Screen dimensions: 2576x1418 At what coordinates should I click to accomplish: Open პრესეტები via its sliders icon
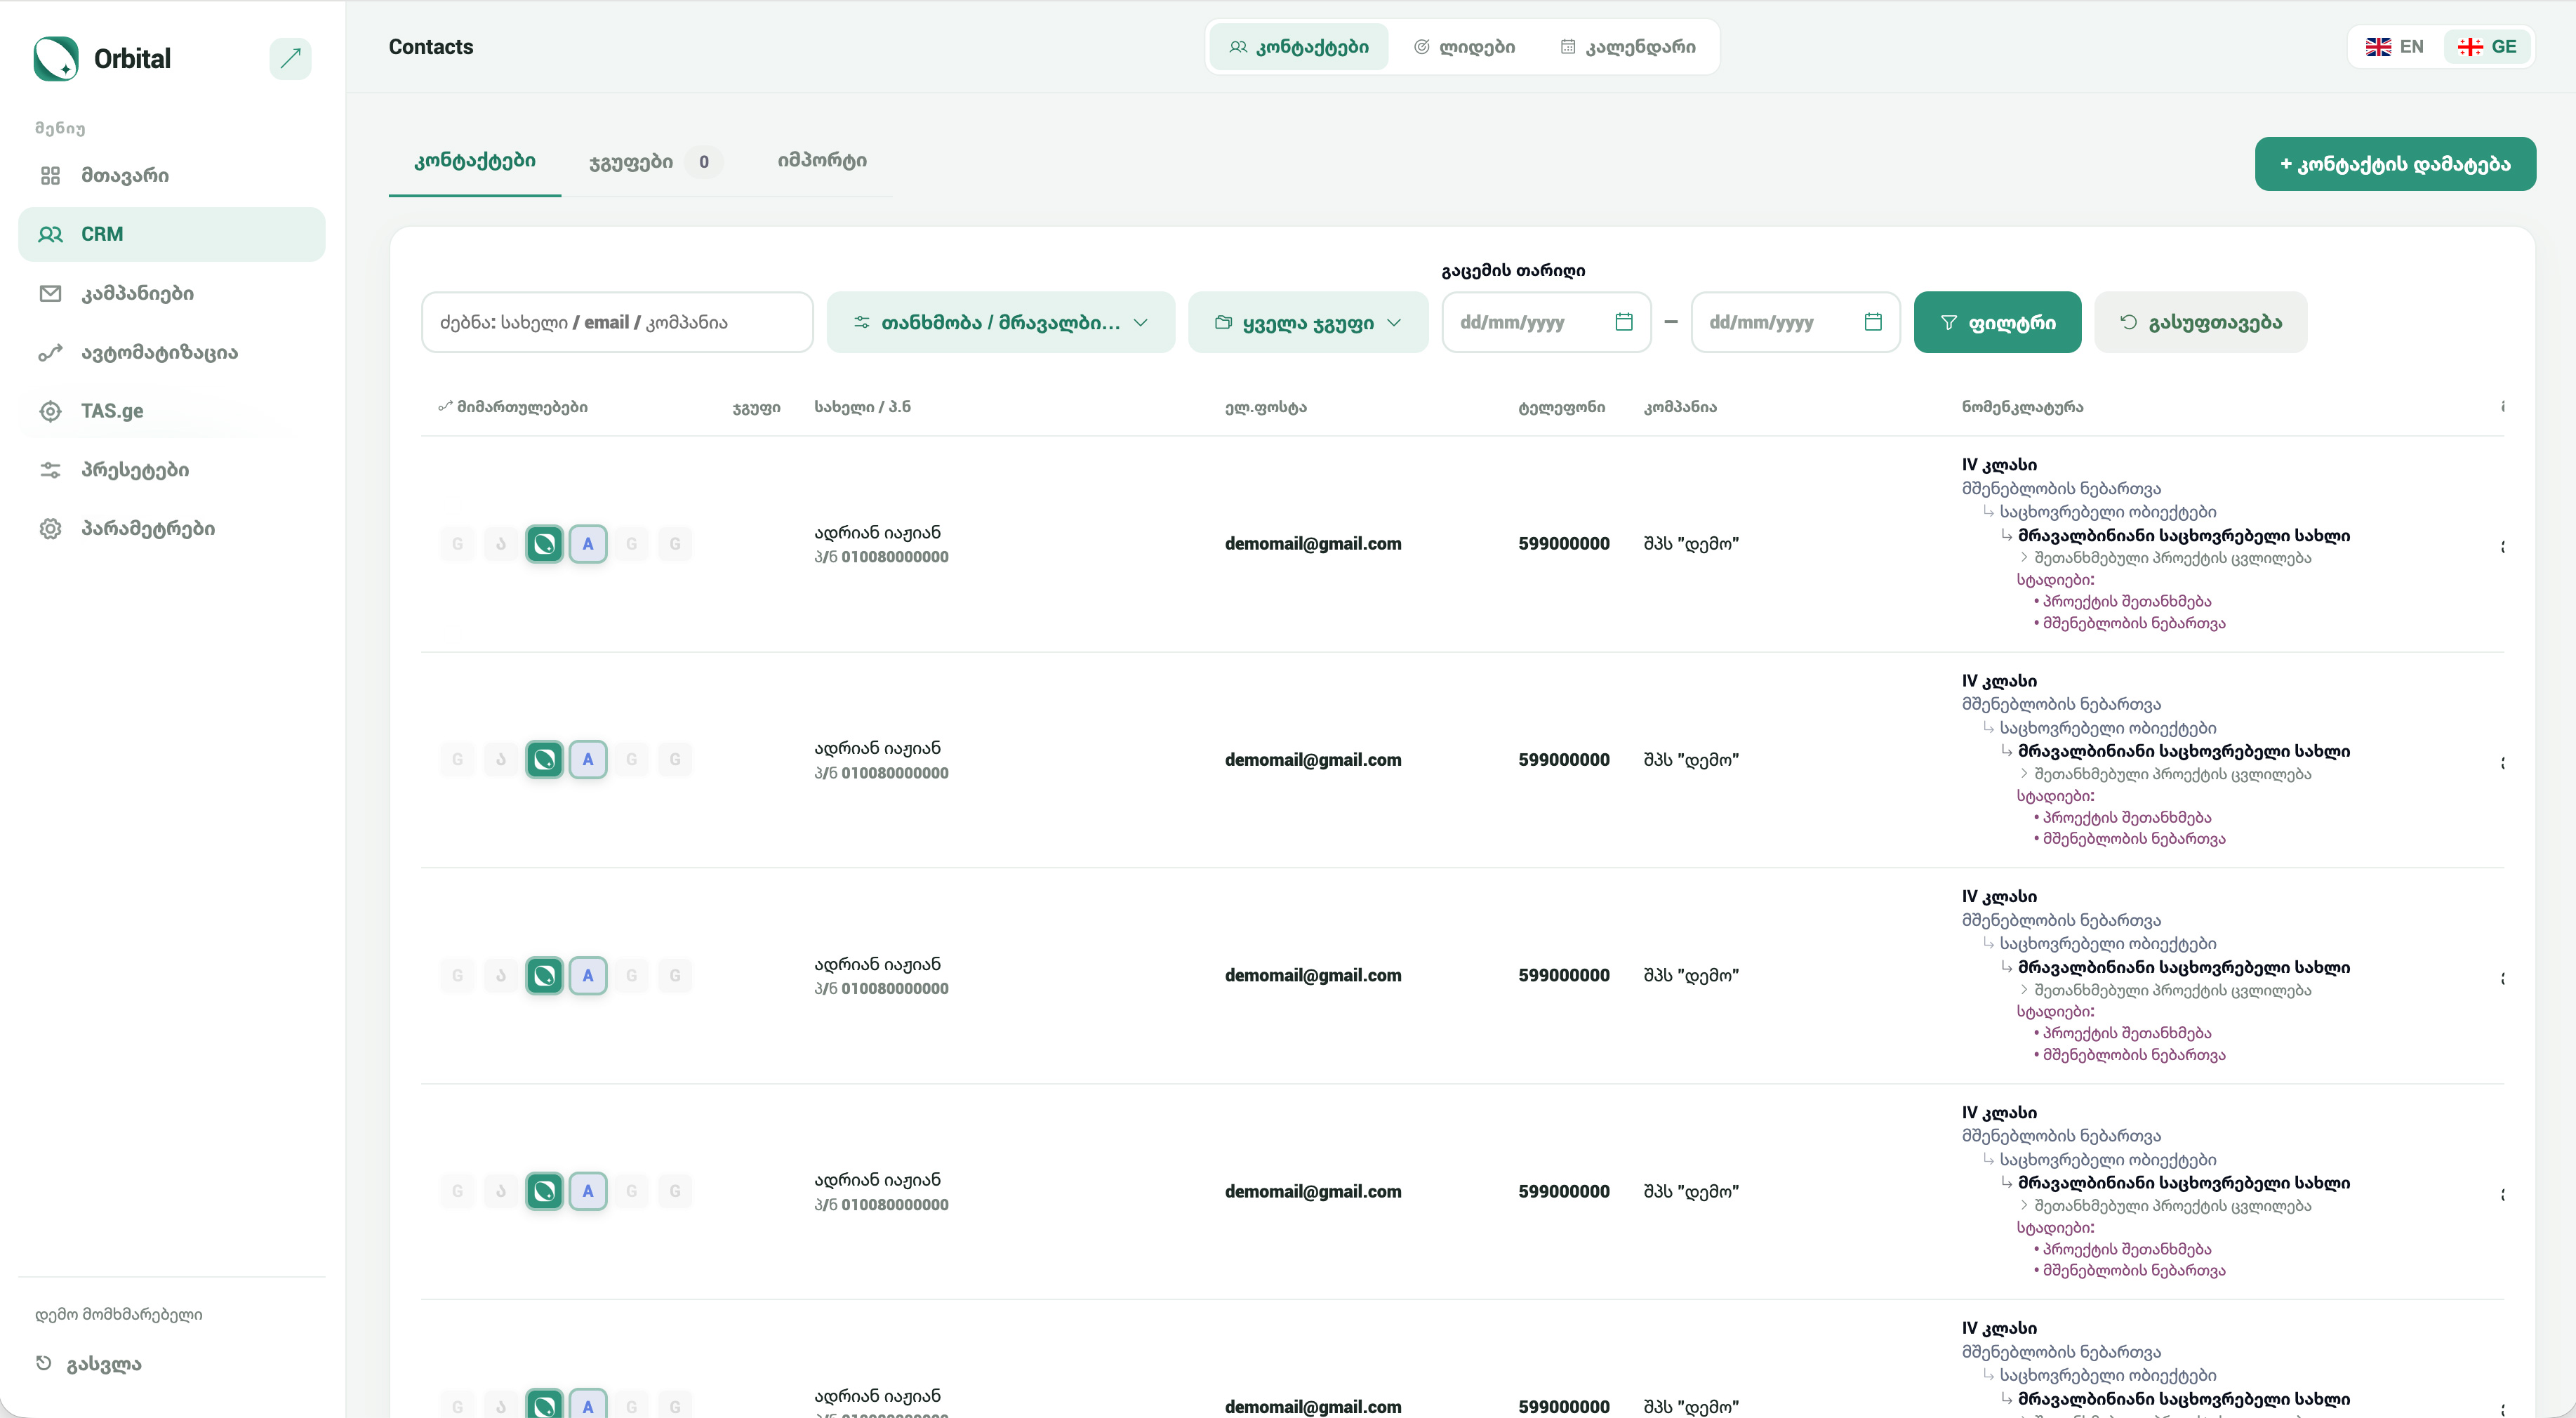click(x=50, y=470)
